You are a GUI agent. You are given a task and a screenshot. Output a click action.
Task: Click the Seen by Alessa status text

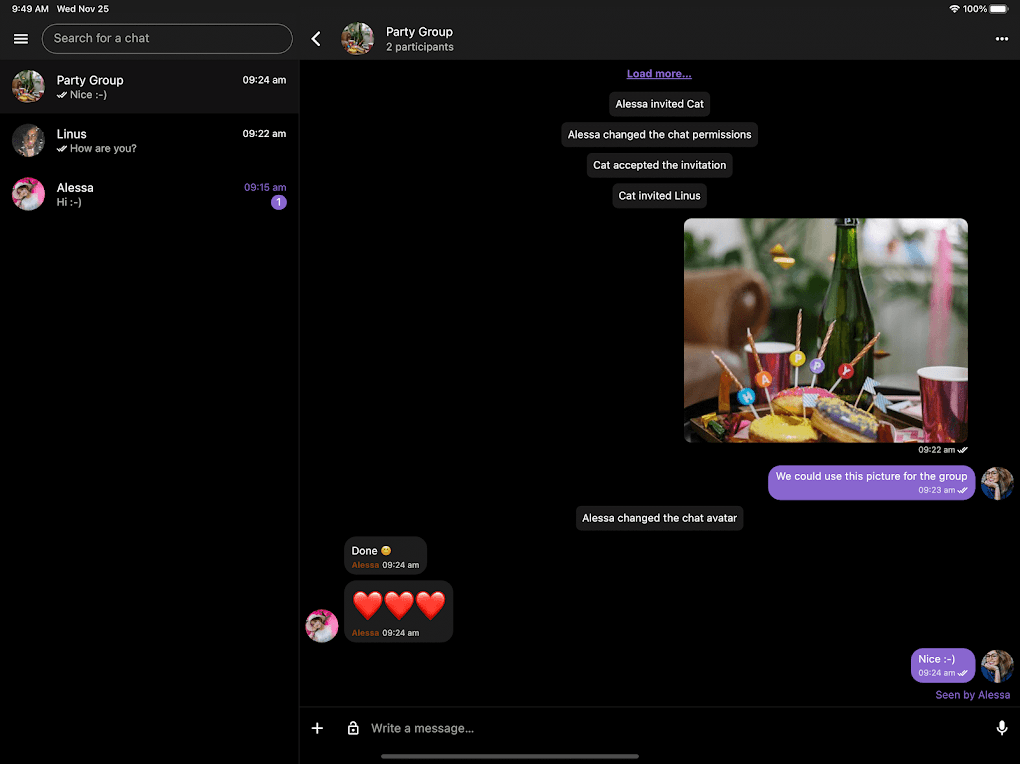pyautogui.click(x=971, y=694)
